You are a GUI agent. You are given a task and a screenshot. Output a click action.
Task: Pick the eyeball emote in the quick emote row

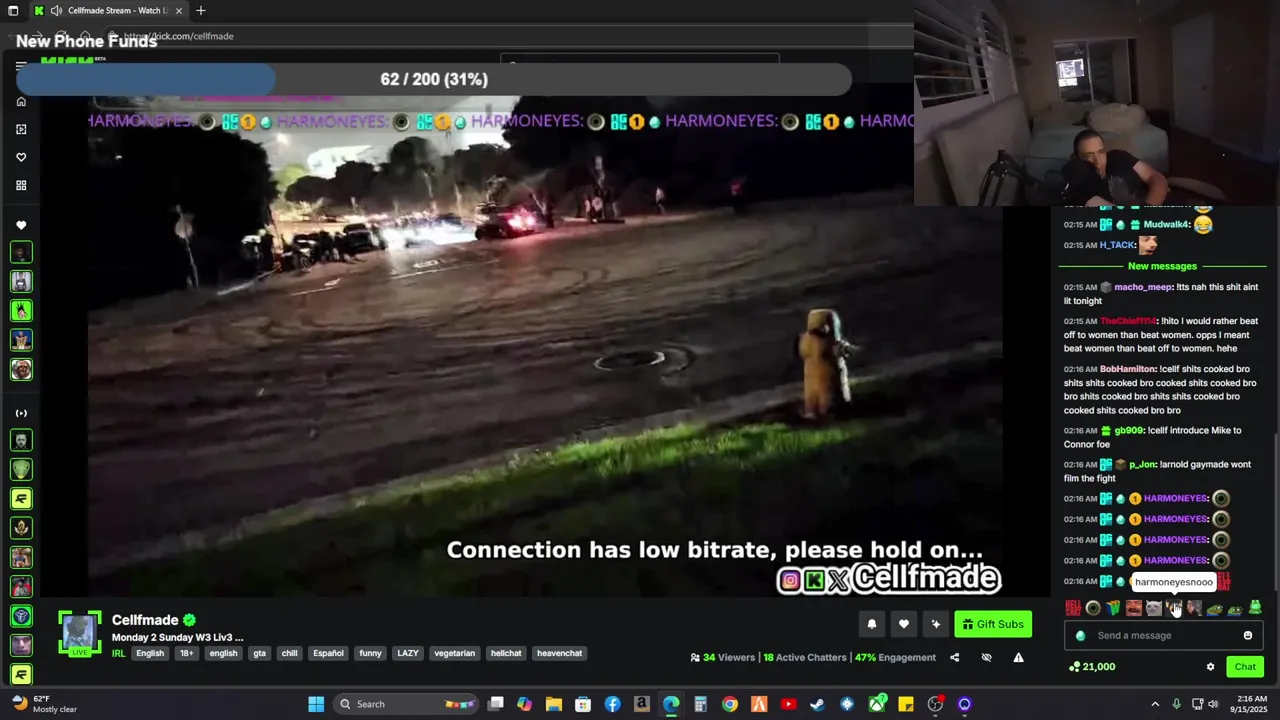(1093, 608)
